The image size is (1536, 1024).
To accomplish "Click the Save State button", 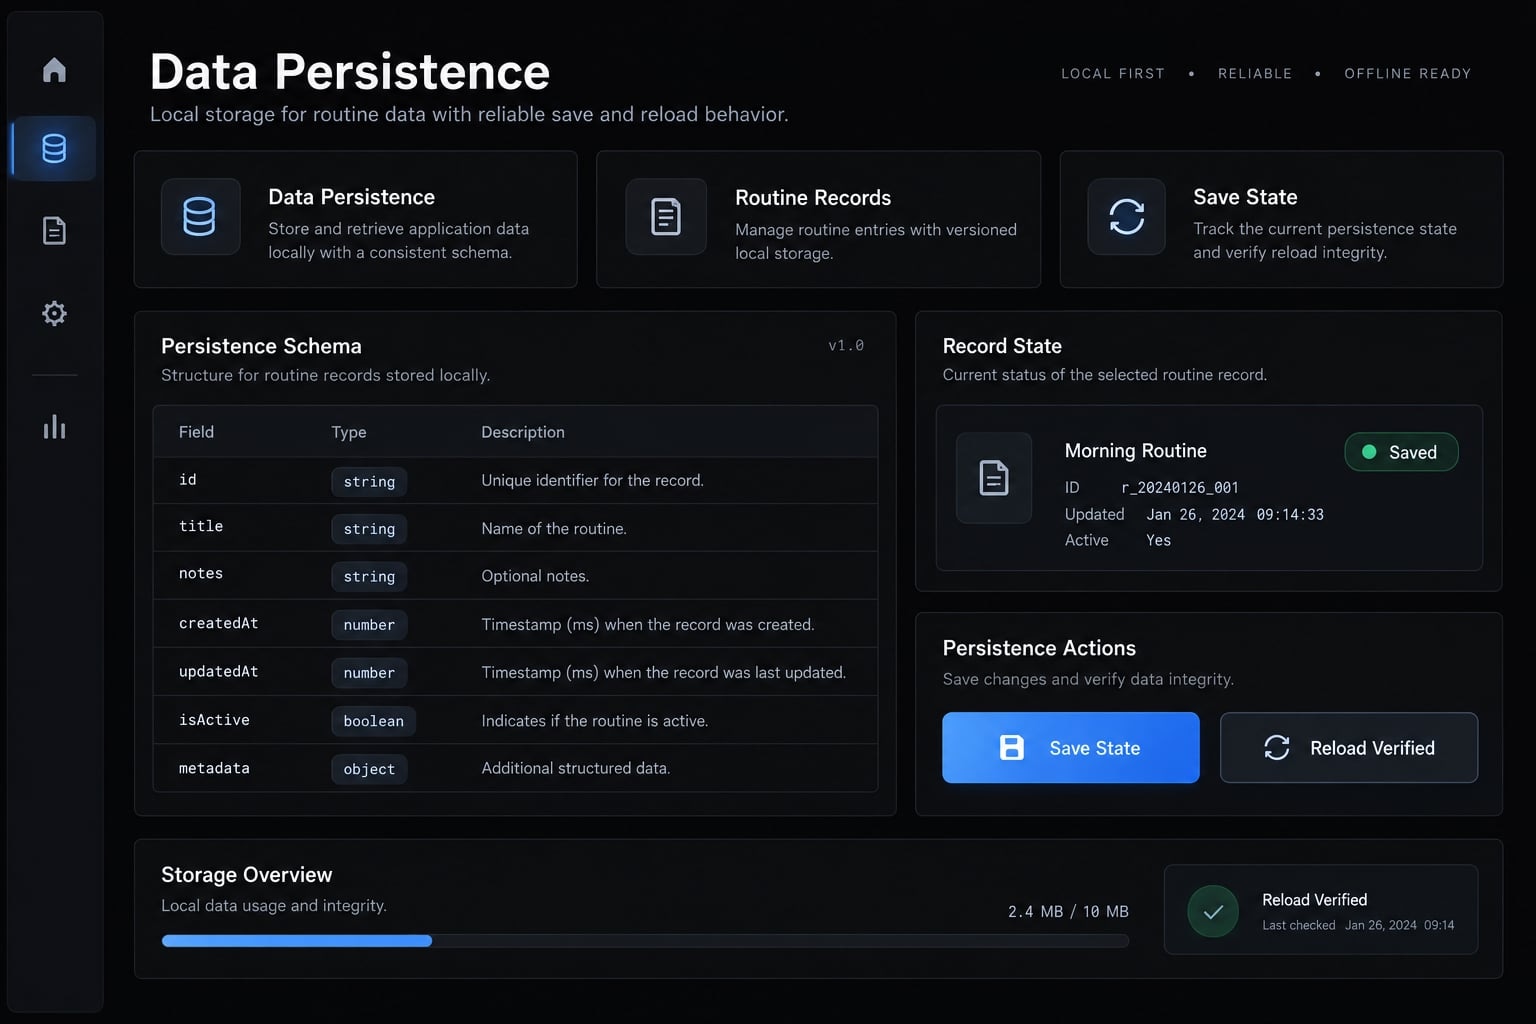I will (x=1071, y=748).
